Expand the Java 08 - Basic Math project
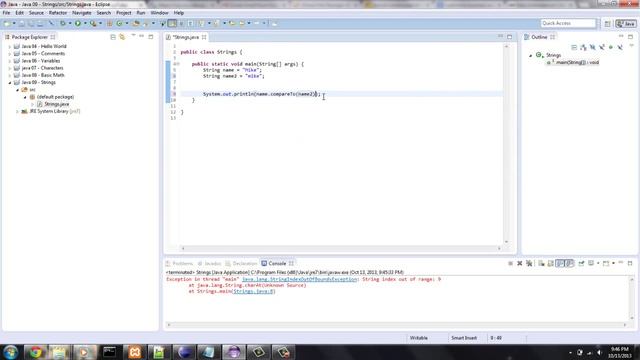 [x=10, y=76]
